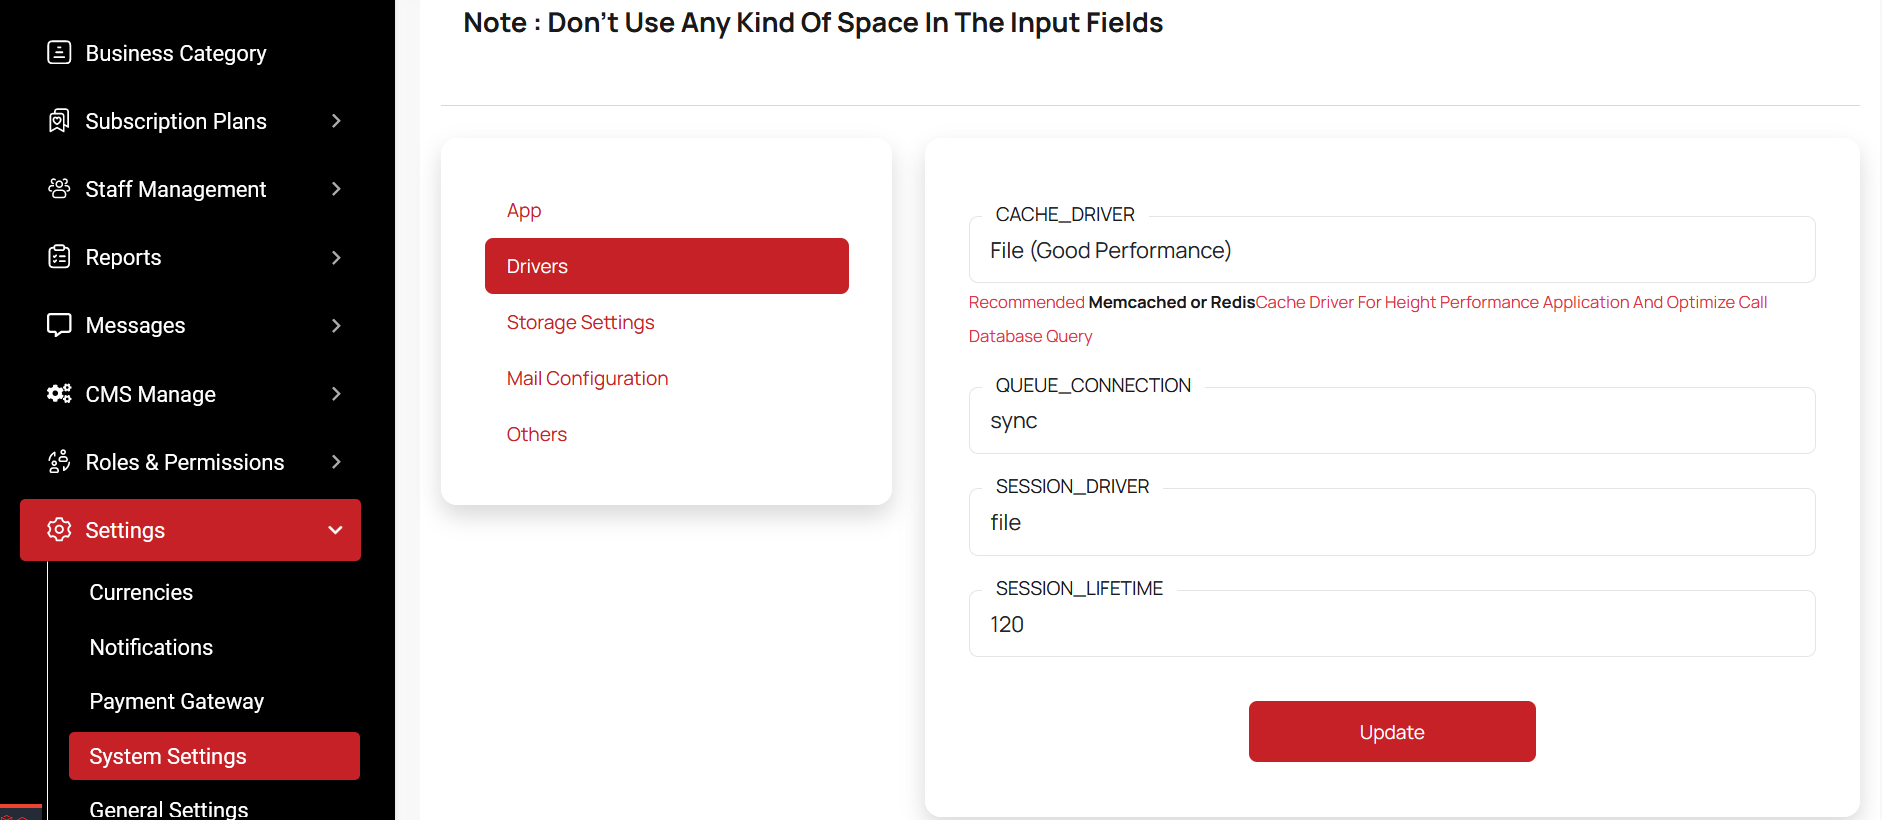Switch to the Storage Settings tab

pos(580,322)
